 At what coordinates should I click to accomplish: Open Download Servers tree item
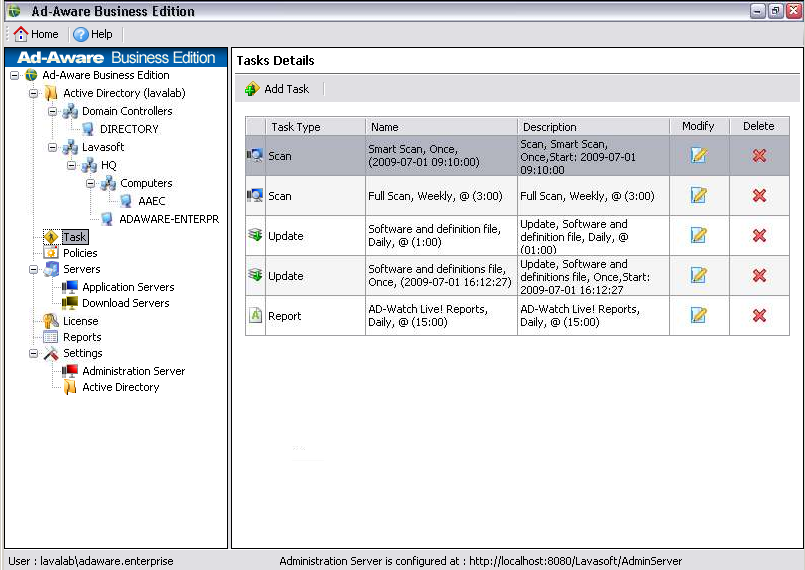[x=126, y=303]
